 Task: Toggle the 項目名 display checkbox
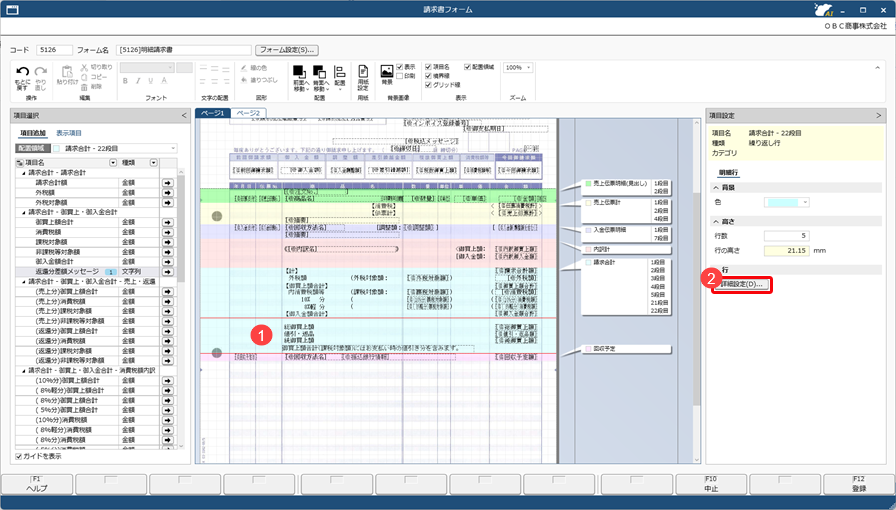[428, 67]
